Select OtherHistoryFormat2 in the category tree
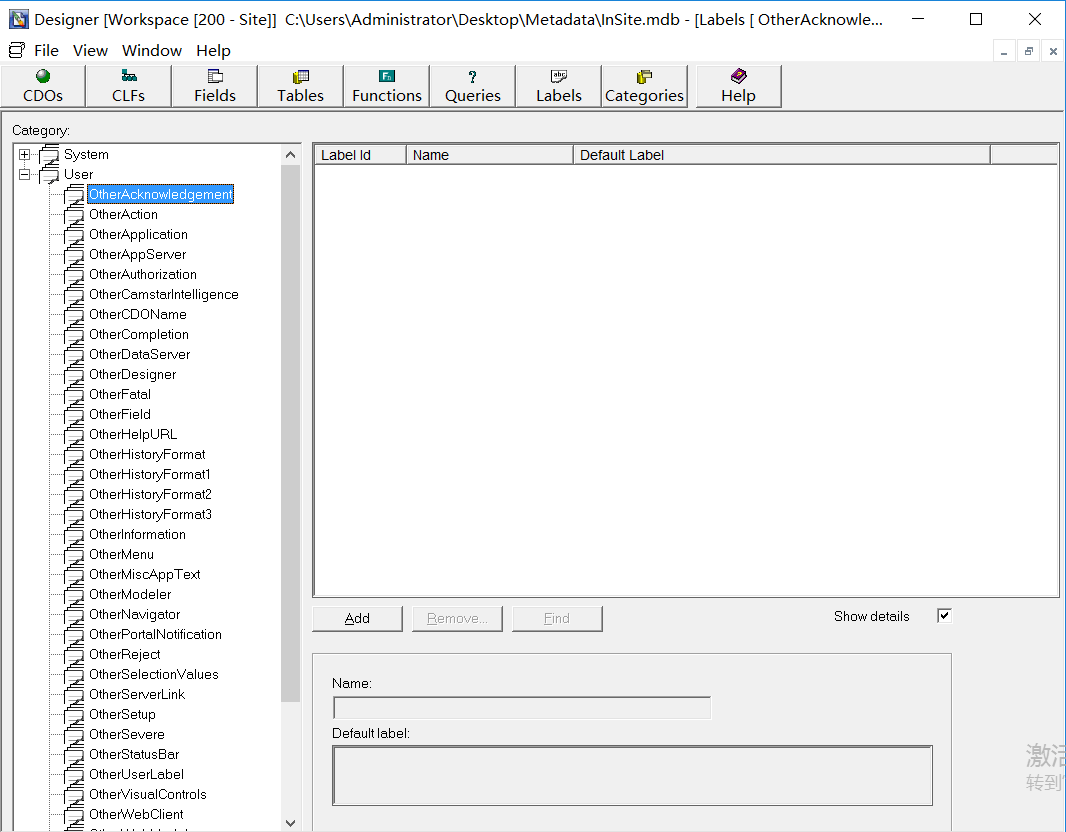Image resolution: width=1066 pixels, height=832 pixels. click(x=150, y=494)
